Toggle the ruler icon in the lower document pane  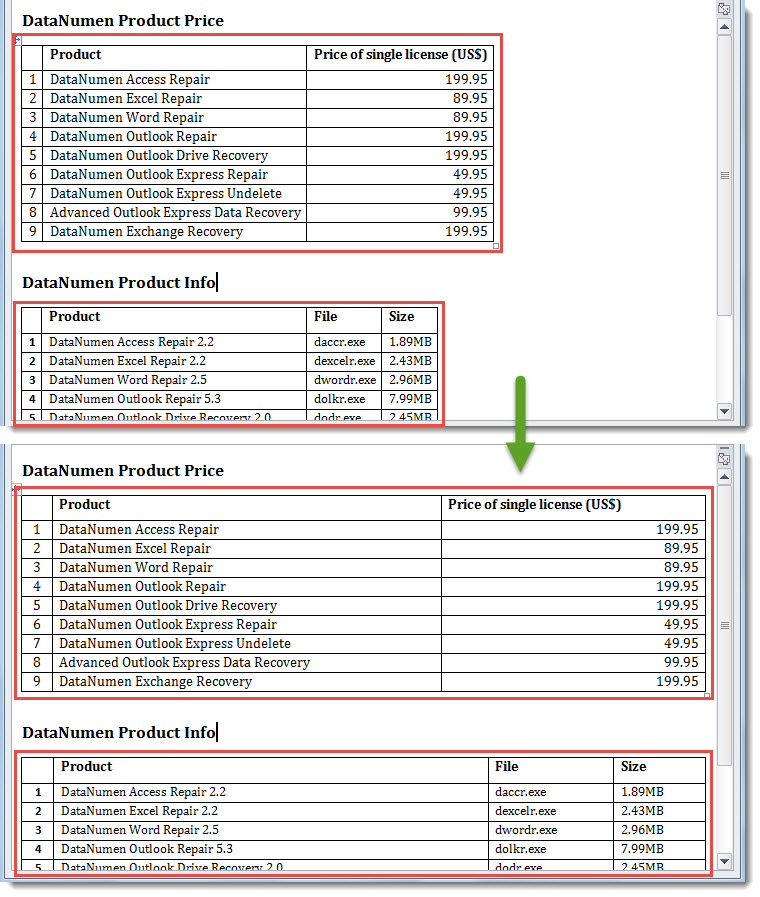tap(724, 459)
